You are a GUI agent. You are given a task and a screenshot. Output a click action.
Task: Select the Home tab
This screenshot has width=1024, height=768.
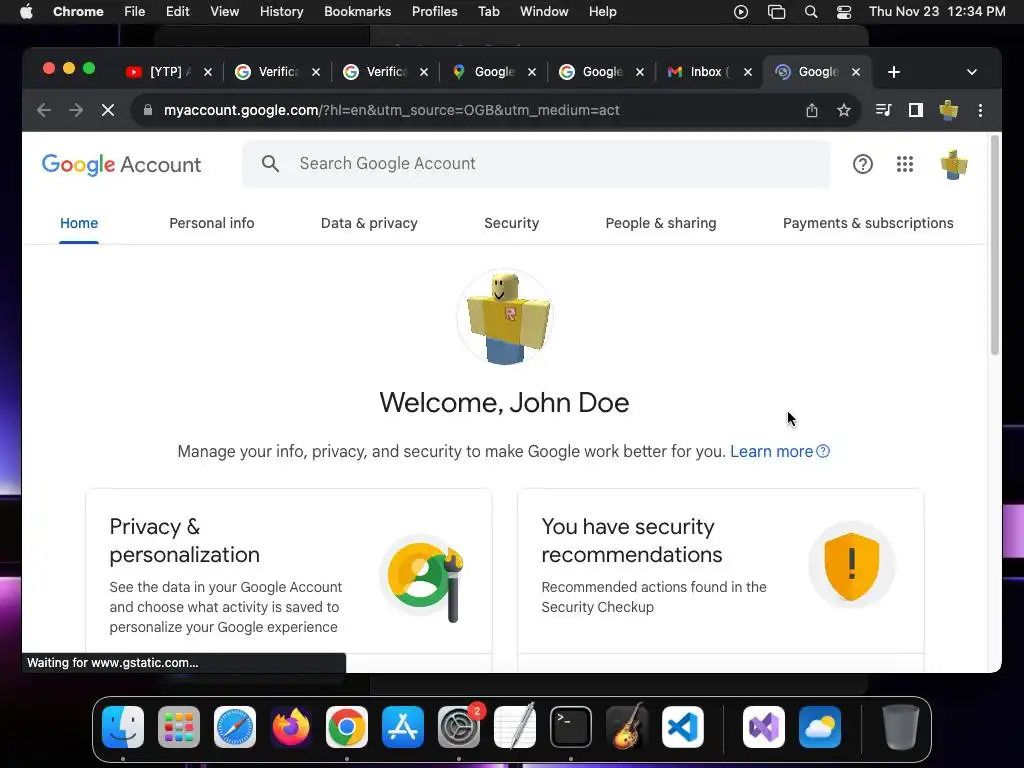coord(79,223)
